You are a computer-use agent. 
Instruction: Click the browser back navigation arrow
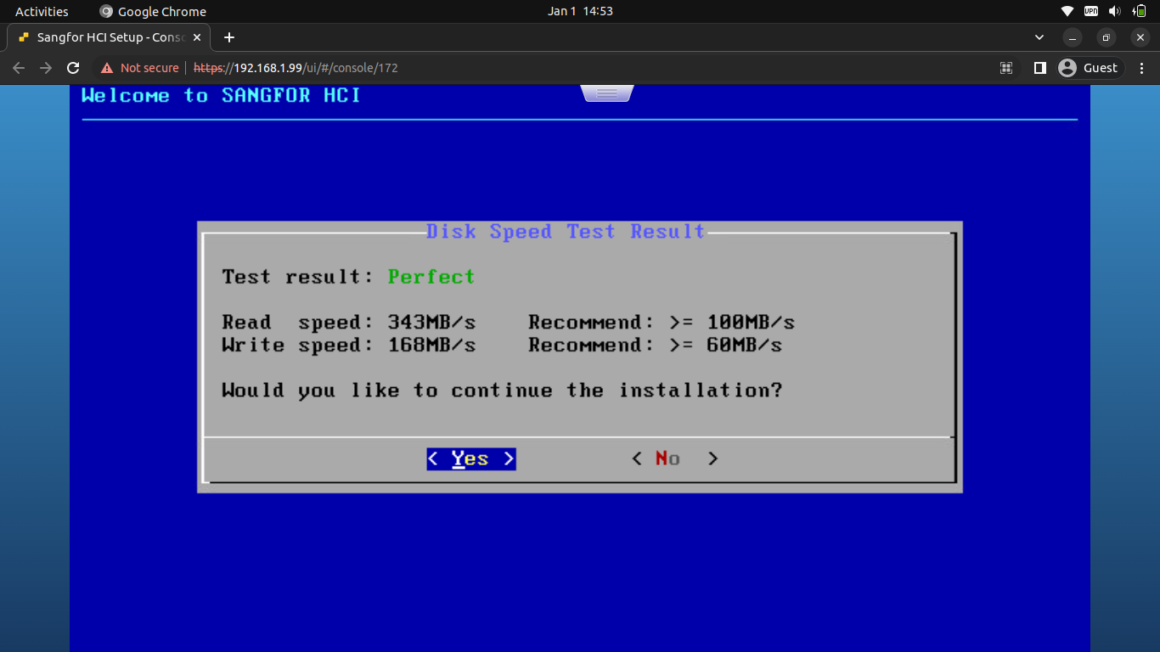pos(18,68)
